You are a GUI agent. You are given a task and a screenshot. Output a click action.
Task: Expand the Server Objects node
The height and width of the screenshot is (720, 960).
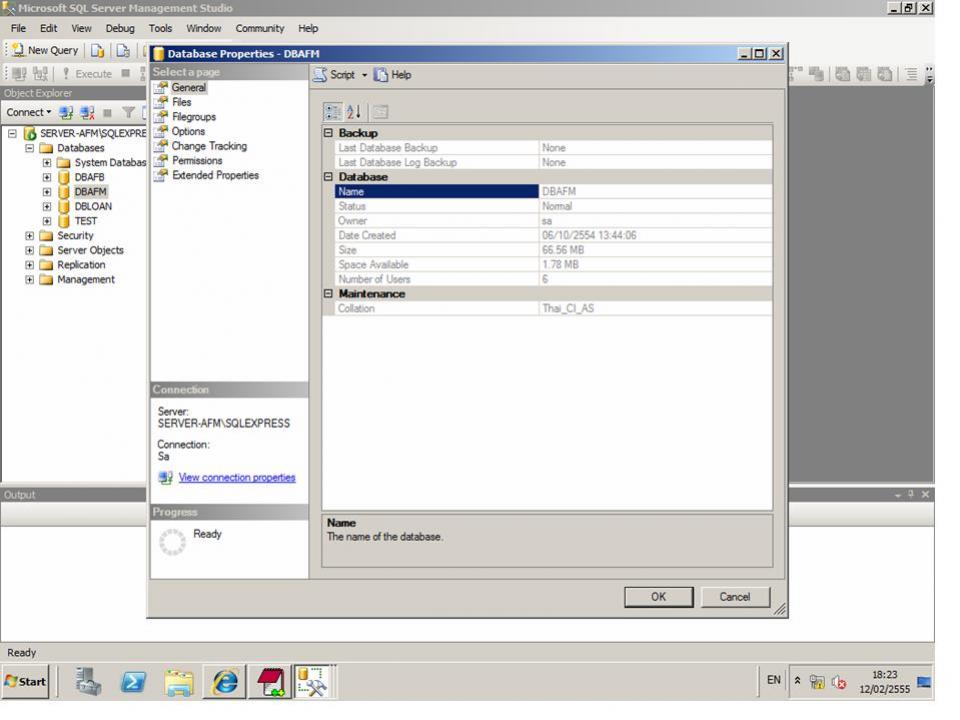click(29, 250)
